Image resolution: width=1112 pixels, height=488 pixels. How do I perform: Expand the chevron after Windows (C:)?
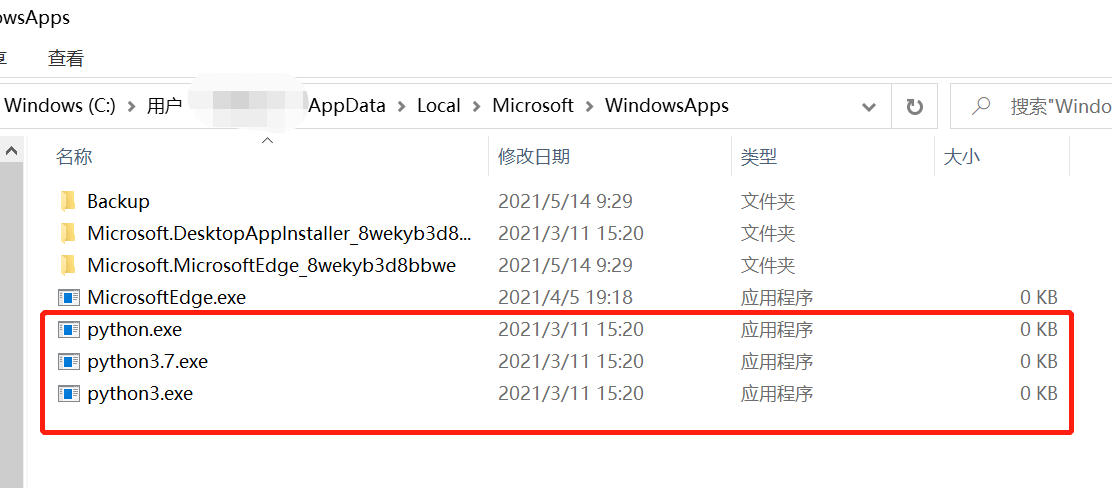[x=131, y=106]
